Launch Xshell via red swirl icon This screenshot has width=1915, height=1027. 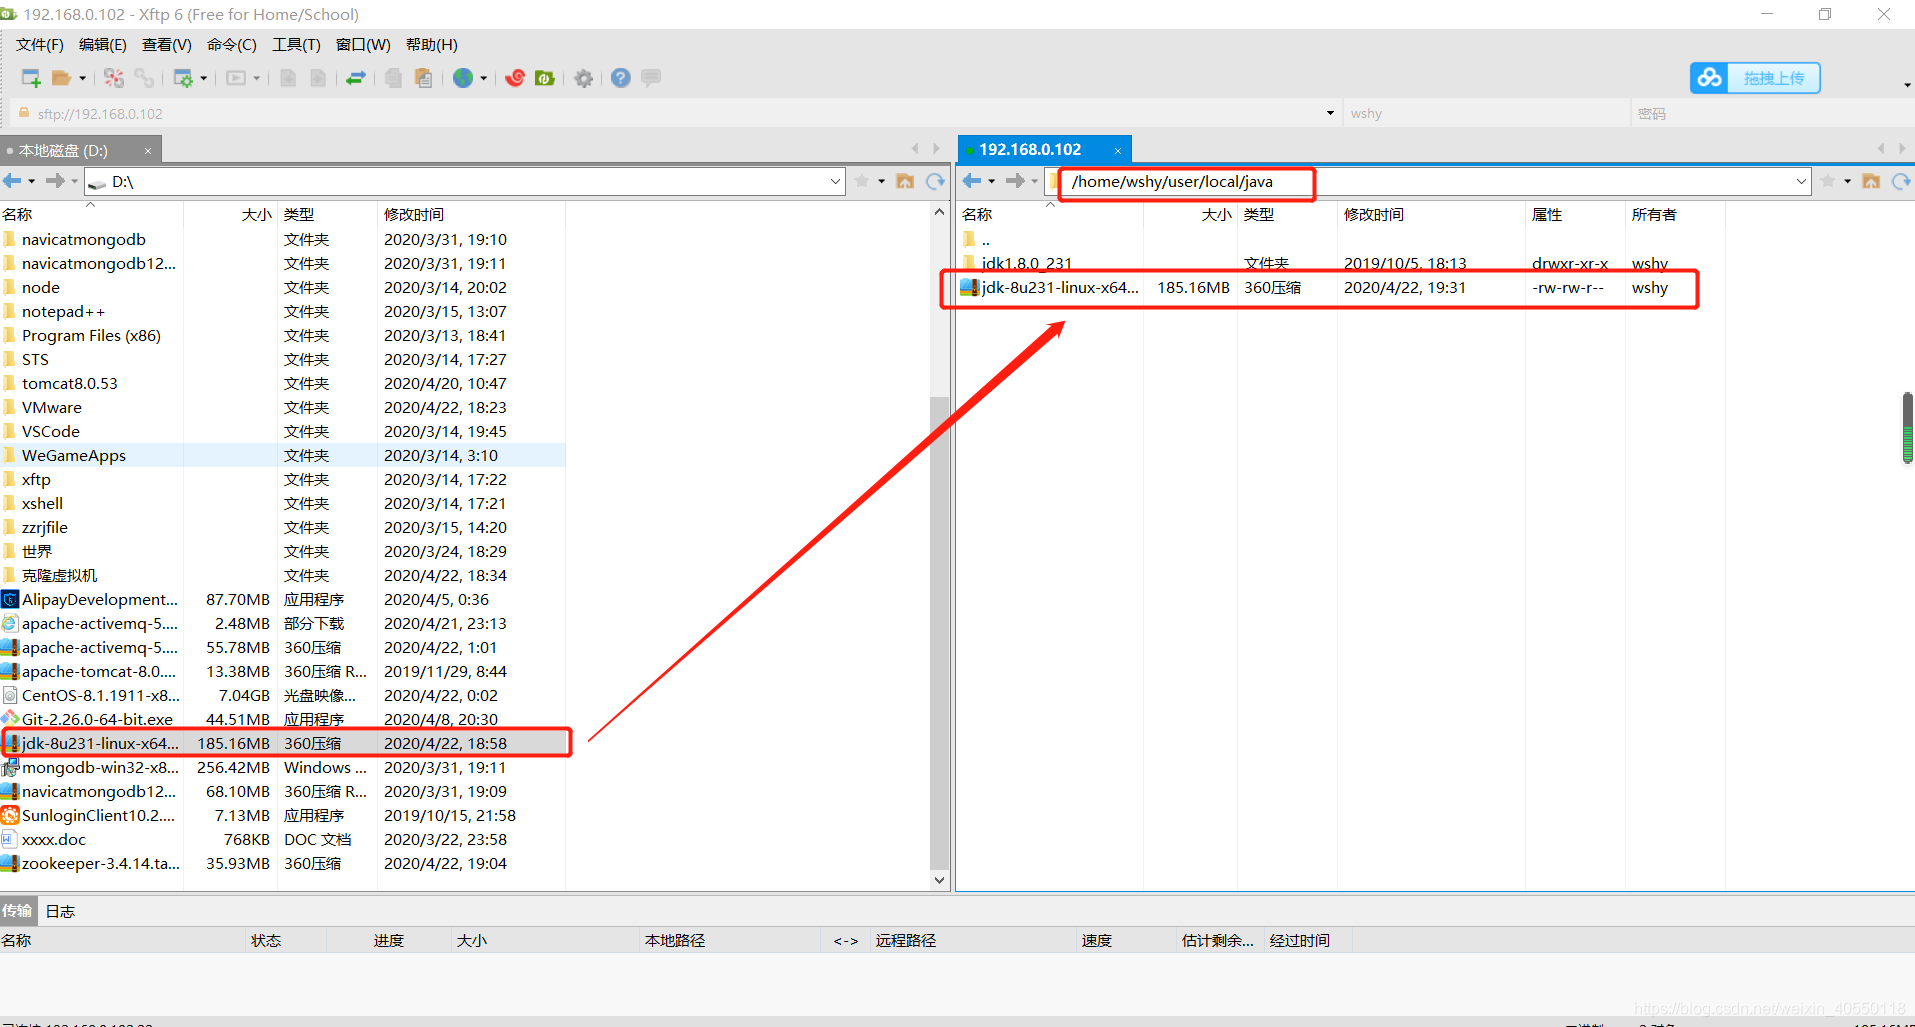(x=515, y=78)
